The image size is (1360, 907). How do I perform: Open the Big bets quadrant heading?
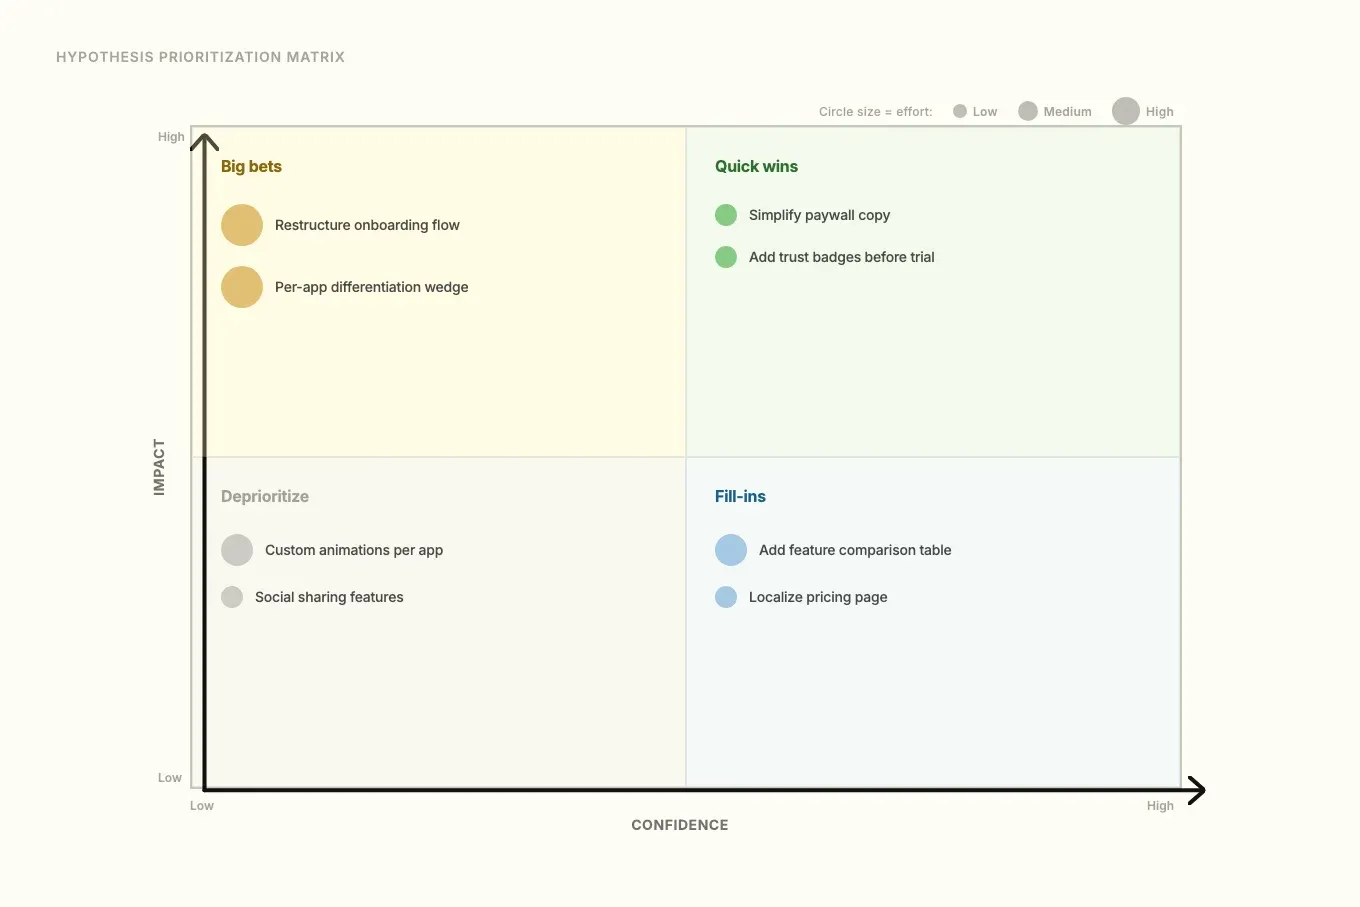251,166
